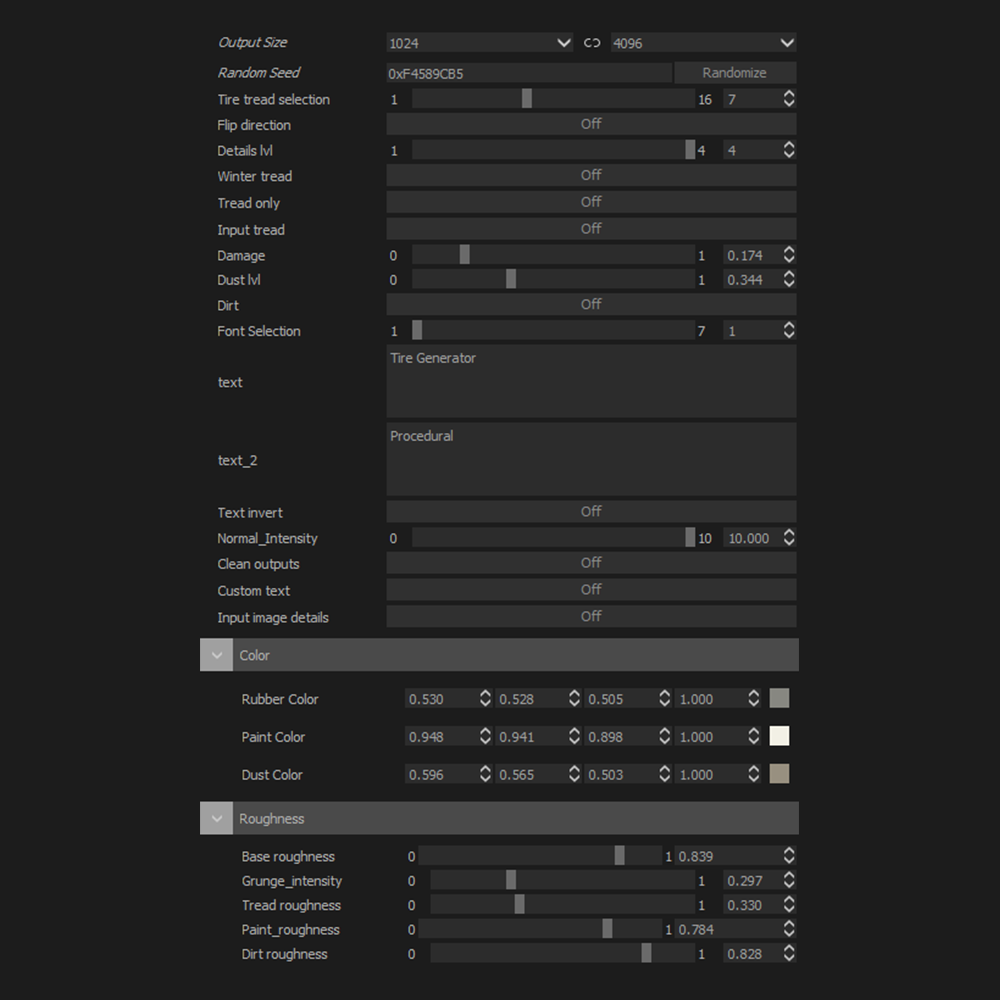
Task: Click the Random Seed value field
Action: tap(529, 73)
